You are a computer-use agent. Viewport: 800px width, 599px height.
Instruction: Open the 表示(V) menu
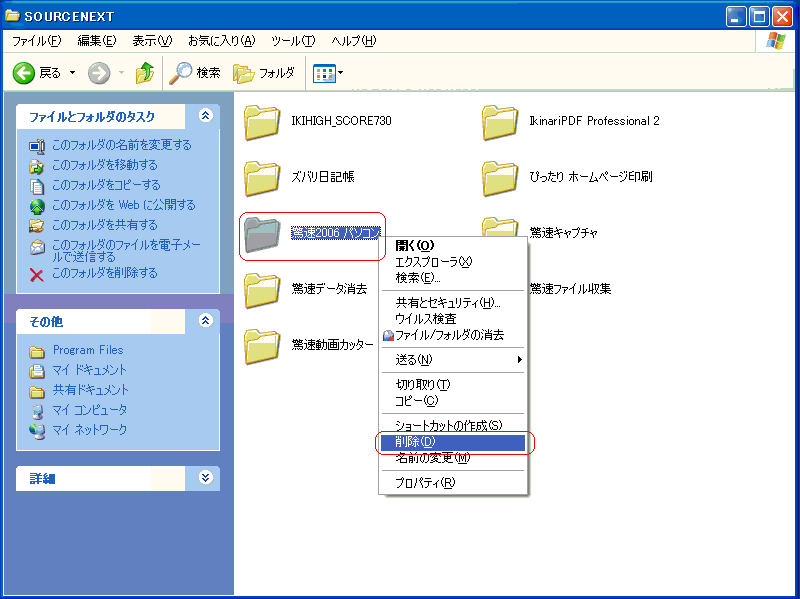[x=153, y=41]
